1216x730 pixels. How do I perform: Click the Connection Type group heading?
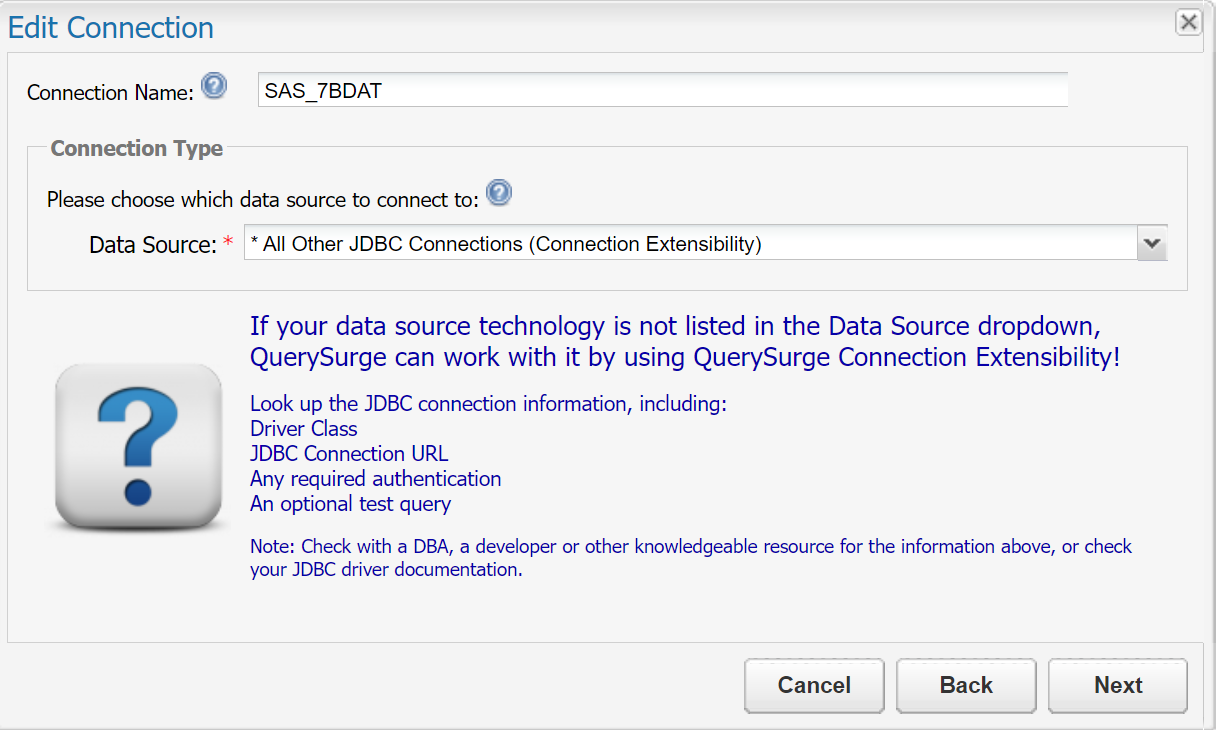pos(137,149)
